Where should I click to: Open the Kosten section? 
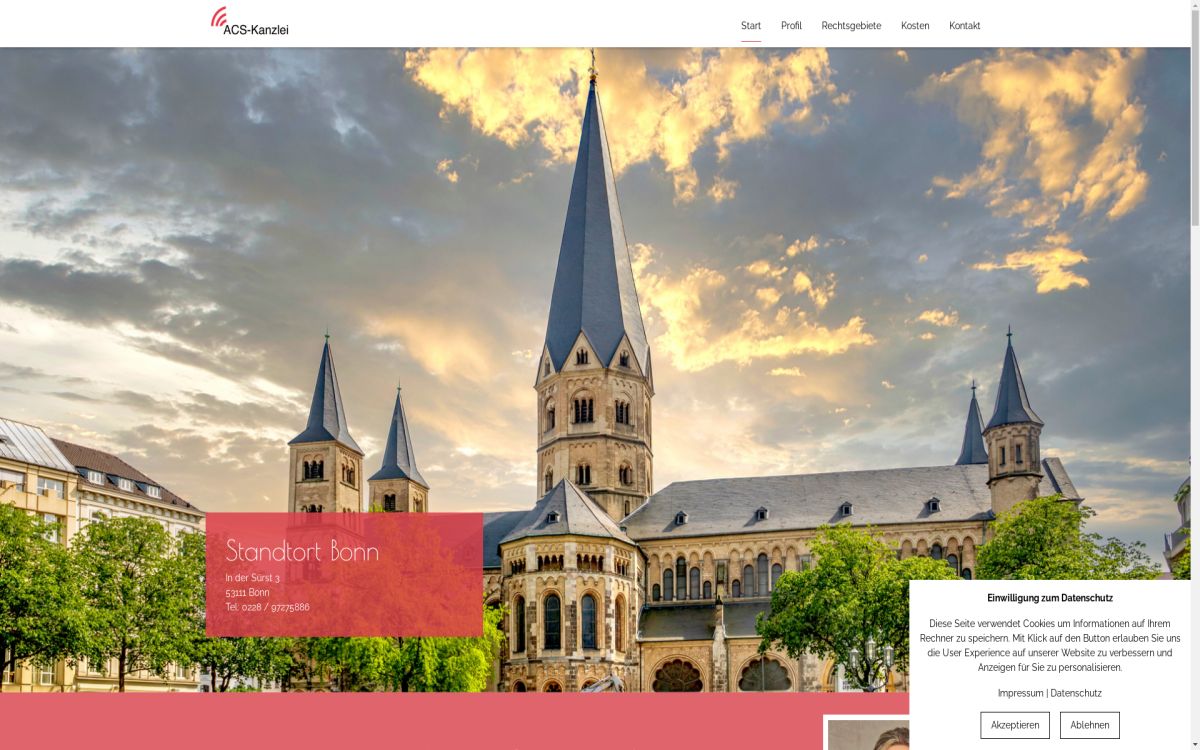tap(914, 25)
